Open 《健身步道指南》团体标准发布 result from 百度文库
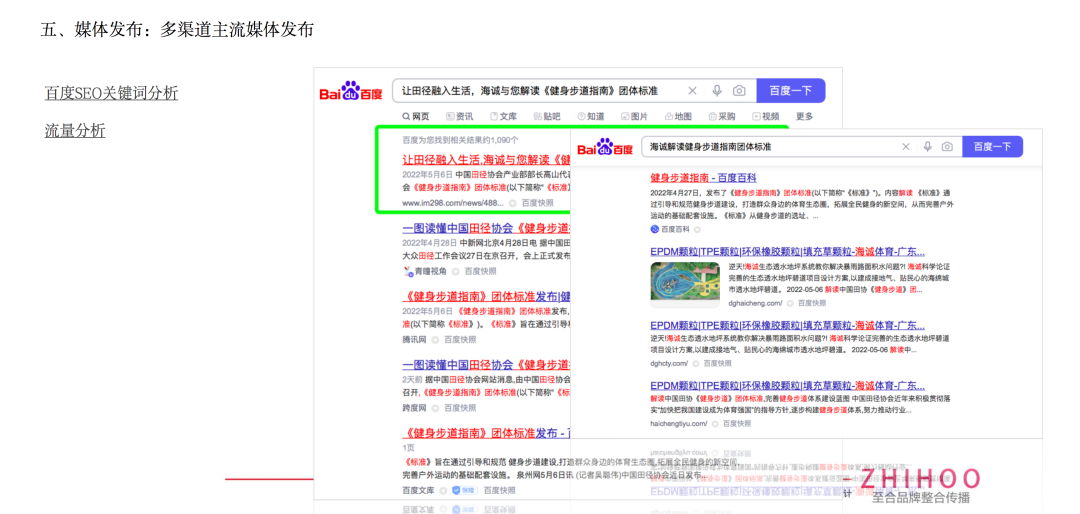 pos(486,433)
